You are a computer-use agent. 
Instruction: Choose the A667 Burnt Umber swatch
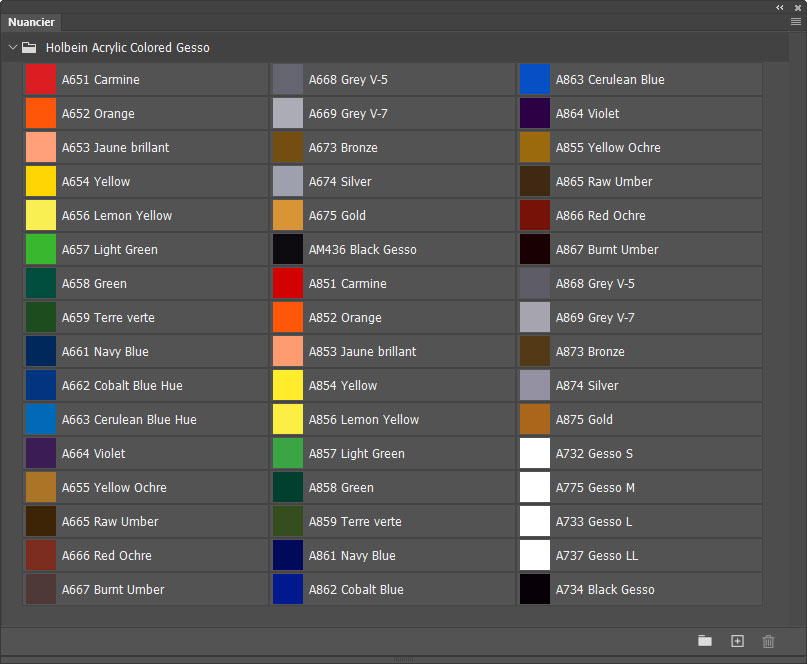[x=41, y=590]
